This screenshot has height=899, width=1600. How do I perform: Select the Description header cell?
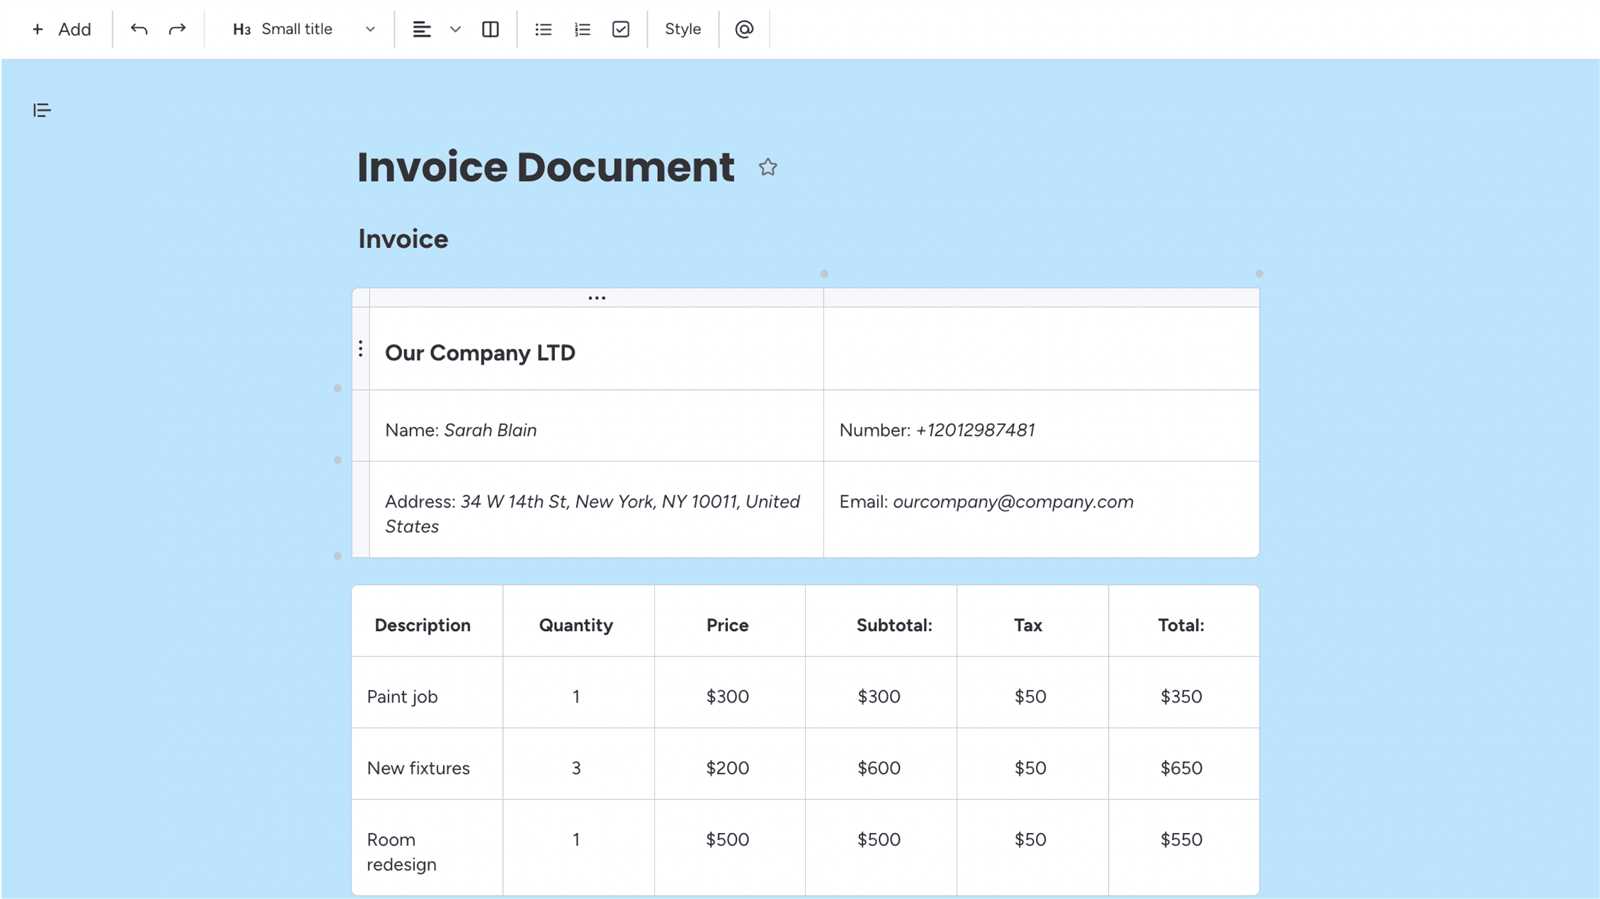(427, 621)
